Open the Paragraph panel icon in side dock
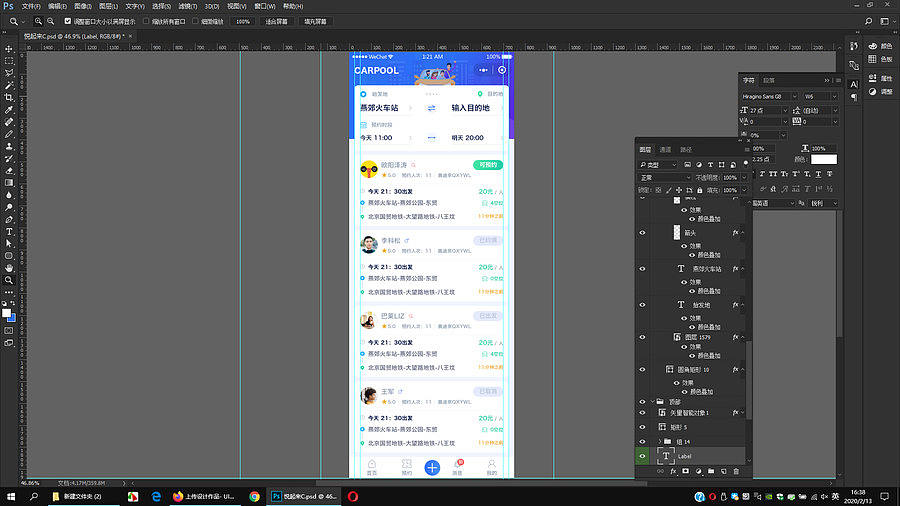The image size is (900, 506). tap(854, 98)
